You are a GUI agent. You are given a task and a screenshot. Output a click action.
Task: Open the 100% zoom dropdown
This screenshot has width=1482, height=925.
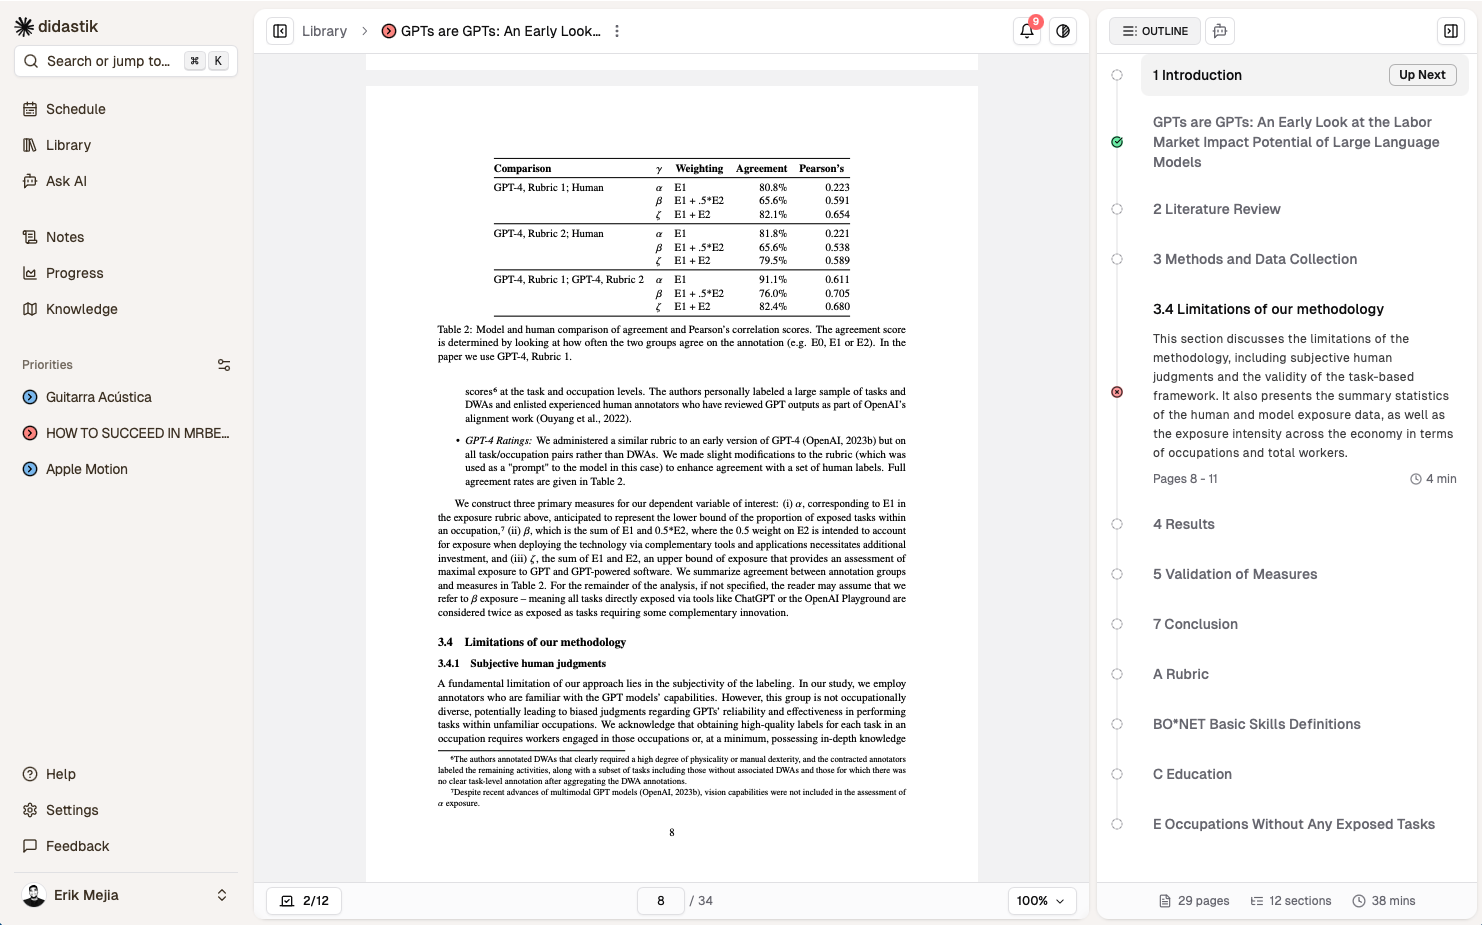1042,901
